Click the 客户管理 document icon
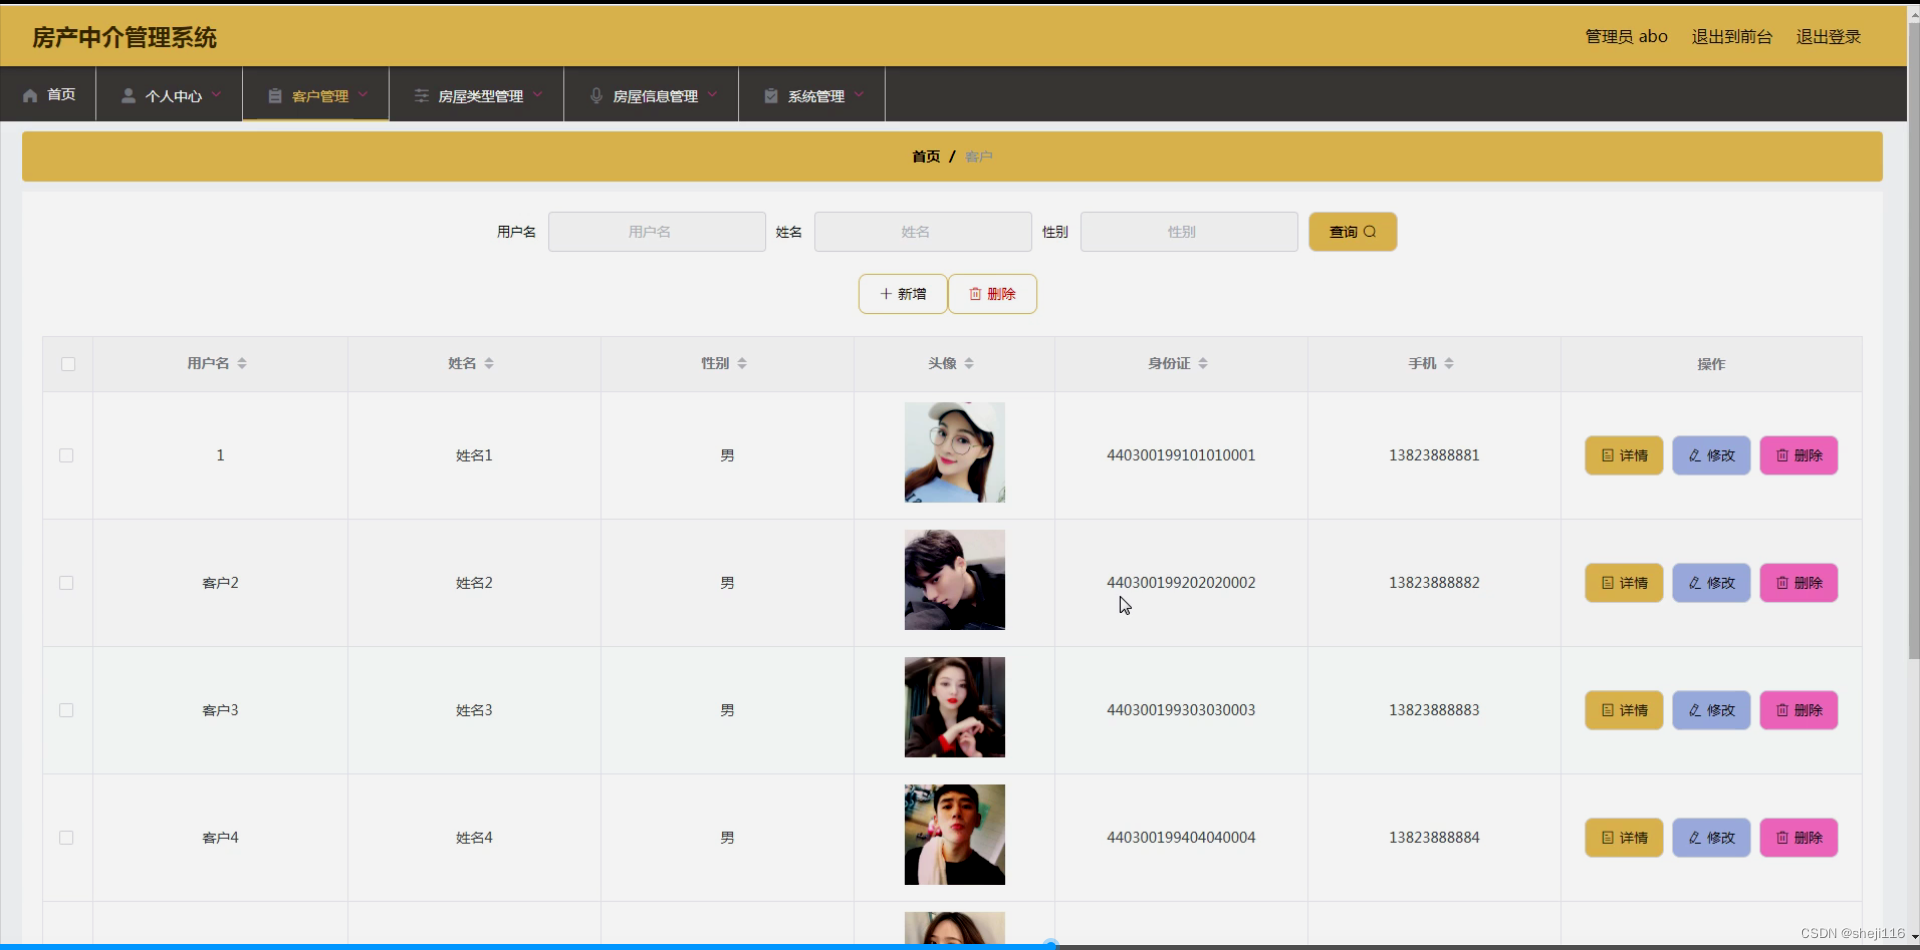Screen dimensions: 1920x950 [x=275, y=95]
